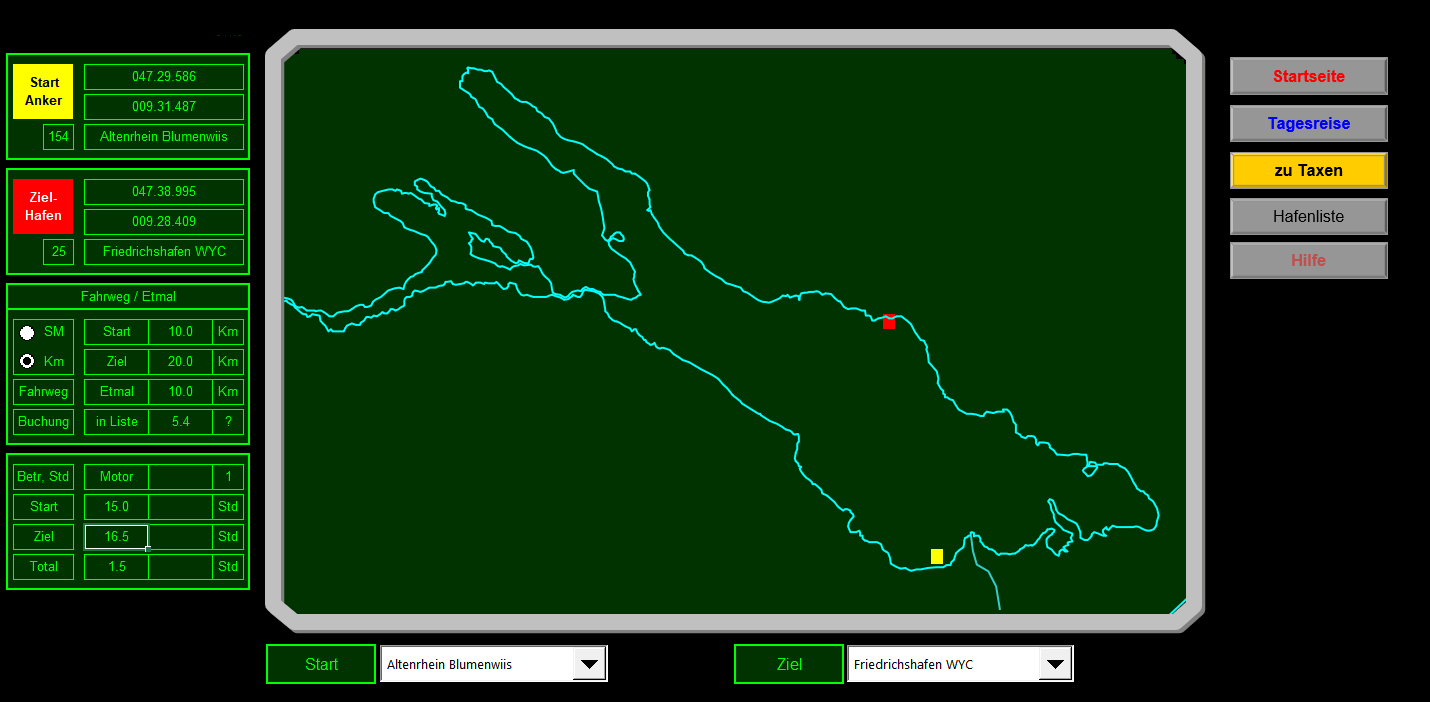Click harbor number 154
Screen dimensions: 1430x702
(x=59, y=136)
